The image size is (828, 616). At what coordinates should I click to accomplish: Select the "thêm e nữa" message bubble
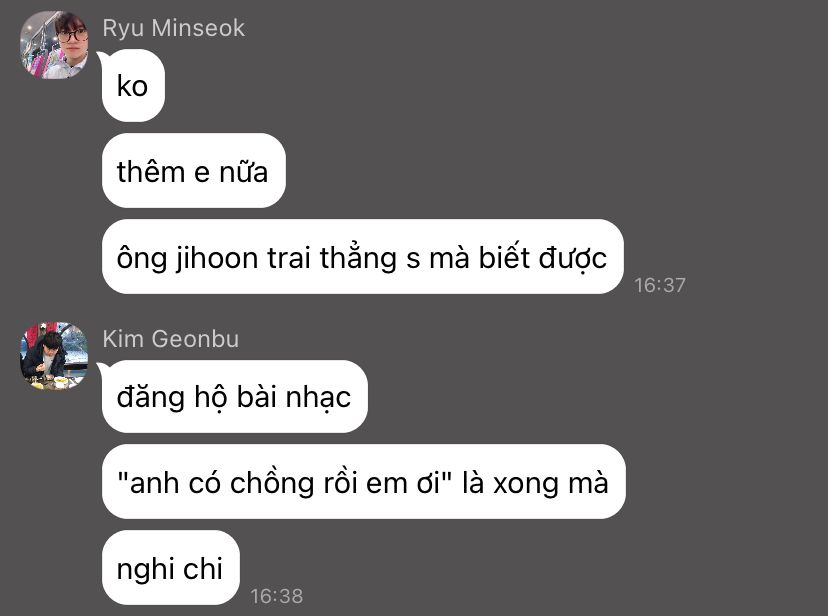pos(193,170)
